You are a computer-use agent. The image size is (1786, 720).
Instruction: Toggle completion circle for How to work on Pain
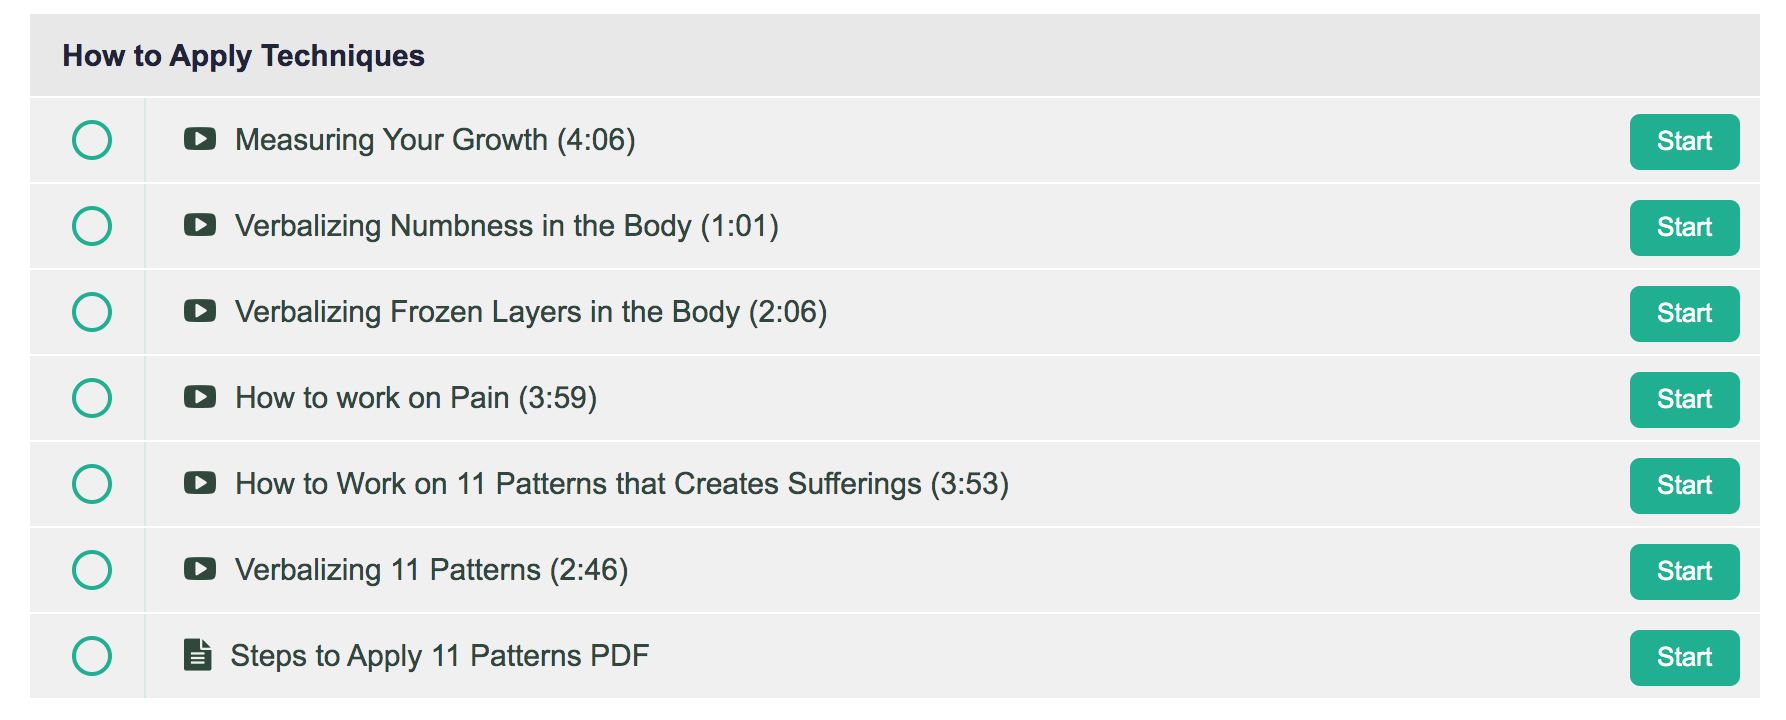(x=92, y=398)
